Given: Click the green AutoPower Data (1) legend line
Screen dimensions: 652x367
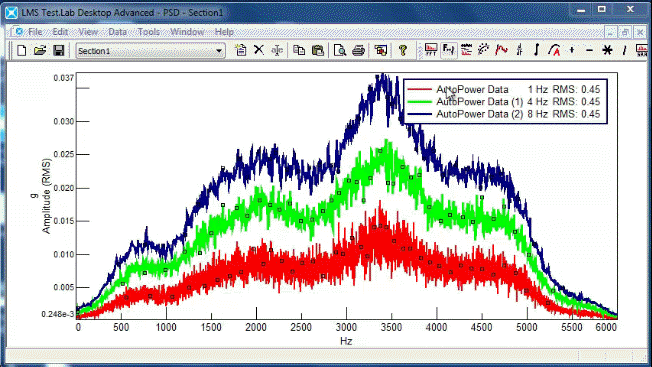Looking at the screenshot, I should pyautogui.click(x=420, y=101).
